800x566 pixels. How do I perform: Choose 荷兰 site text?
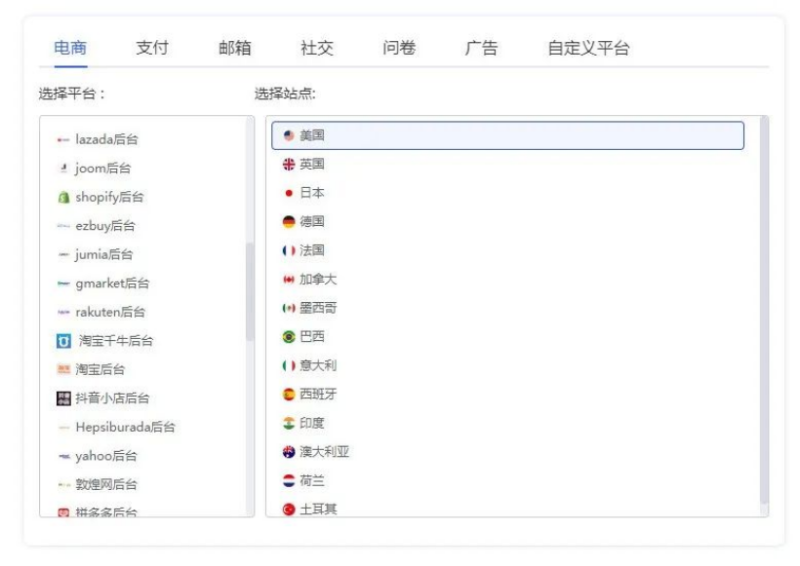(312, 481)
